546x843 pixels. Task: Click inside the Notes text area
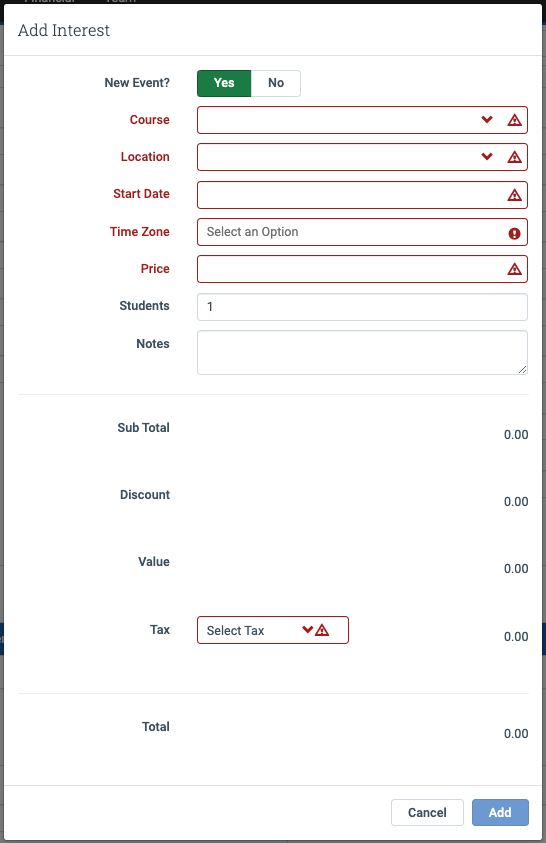click(362, 353)
